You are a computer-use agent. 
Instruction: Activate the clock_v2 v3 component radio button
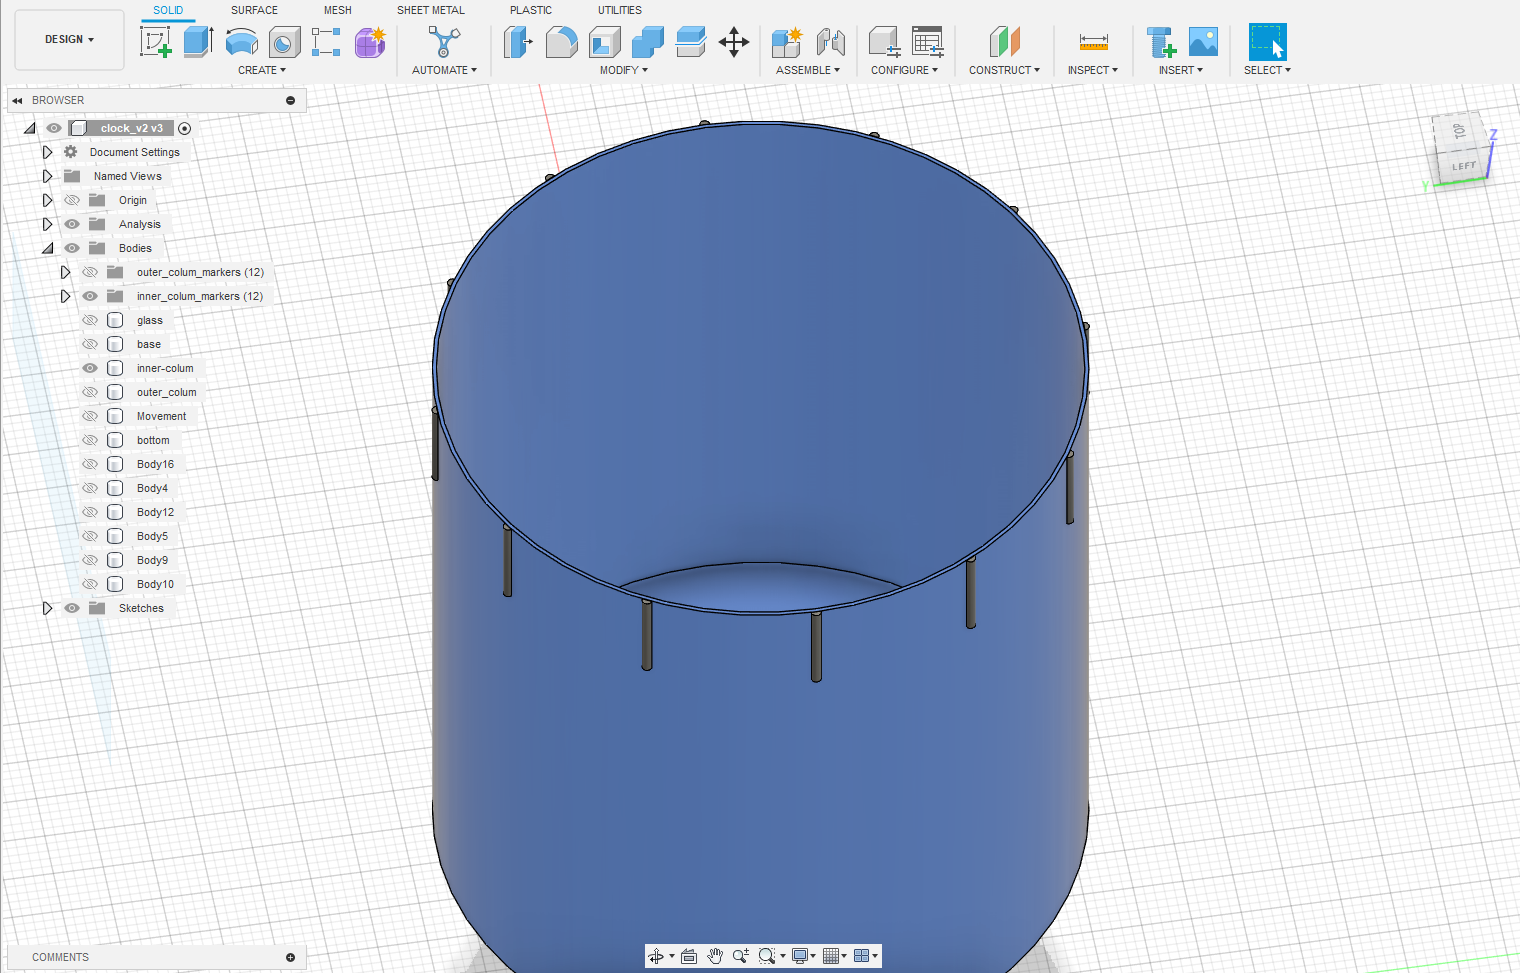pyautogui.click(x=184, y=128)
